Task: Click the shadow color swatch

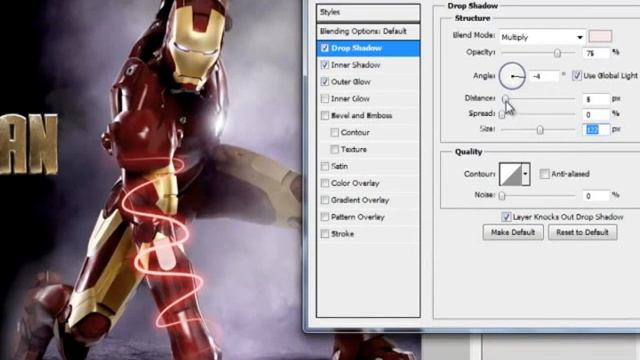Action: pos(600,36)
